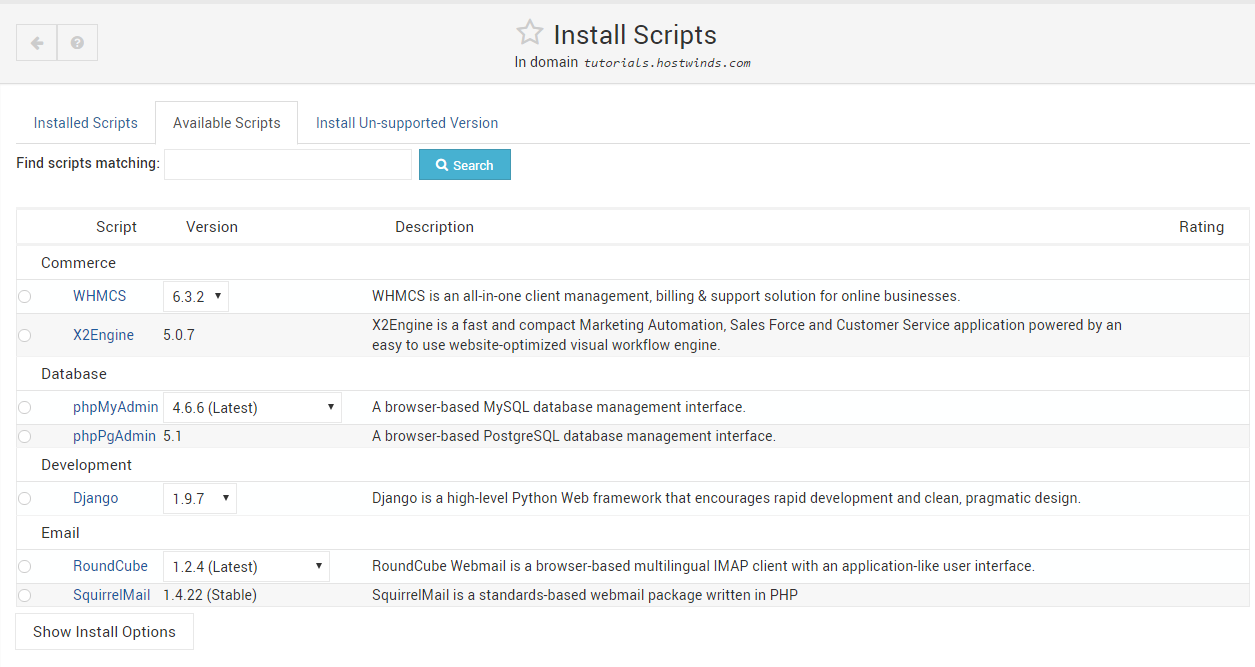Click the Version column header
Viewport: 1255px width, 667px height.
point(212,227)
